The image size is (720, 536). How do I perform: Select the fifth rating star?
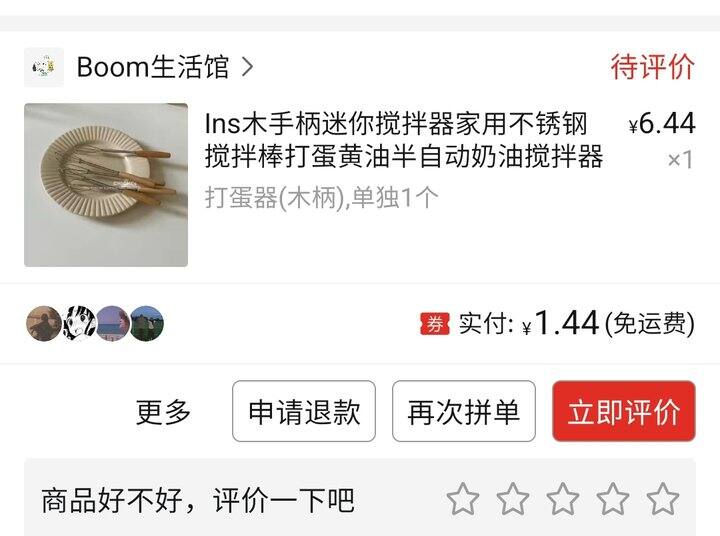click(662, 498)
